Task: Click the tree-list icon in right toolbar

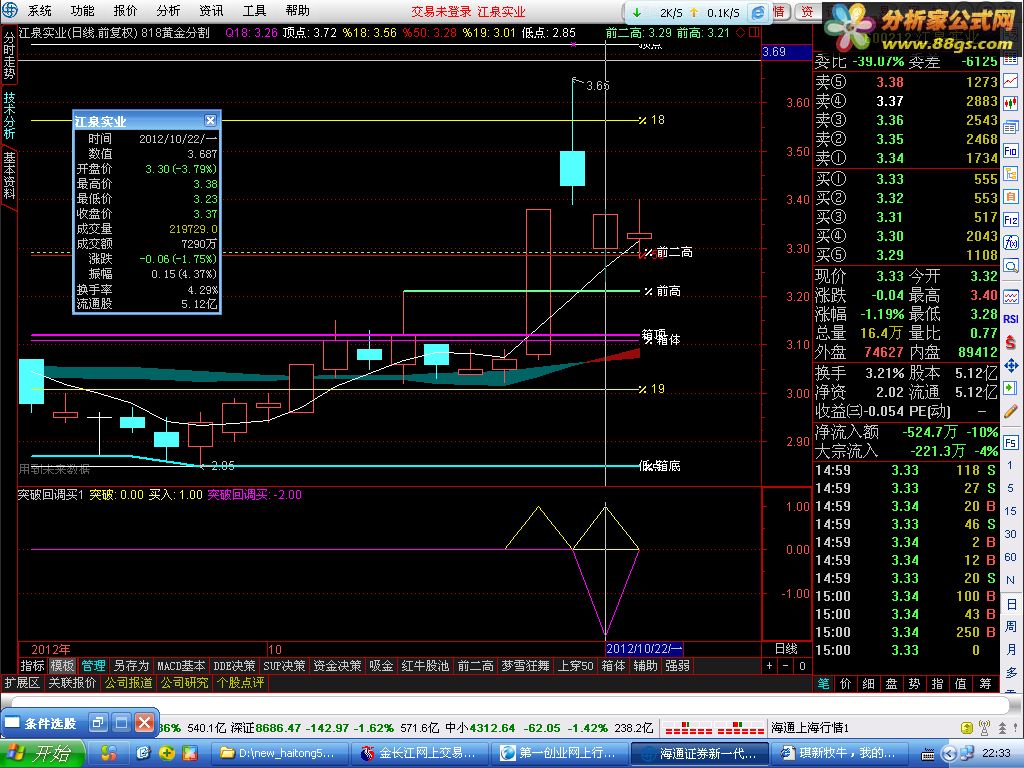Action: point(1011,174)
